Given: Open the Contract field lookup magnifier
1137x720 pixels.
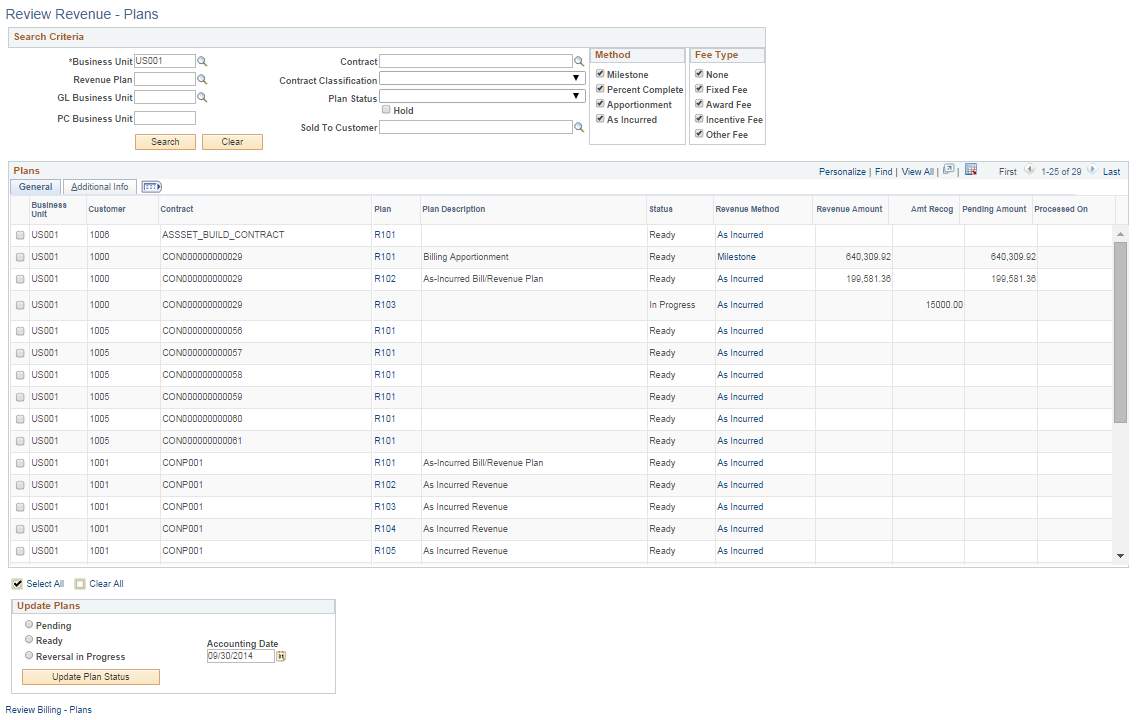Looking at the screenshot, I should [579, 60].
